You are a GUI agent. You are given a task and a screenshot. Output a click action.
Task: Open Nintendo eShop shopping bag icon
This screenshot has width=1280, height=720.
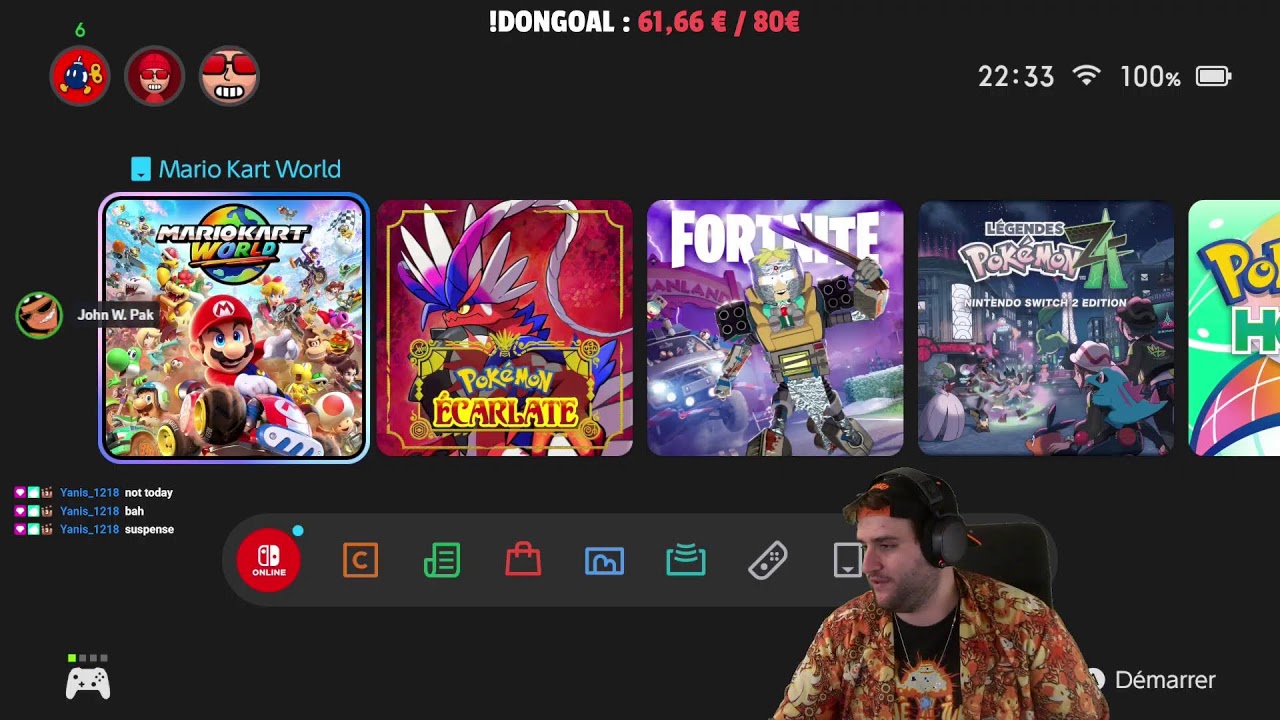(523, 560)
